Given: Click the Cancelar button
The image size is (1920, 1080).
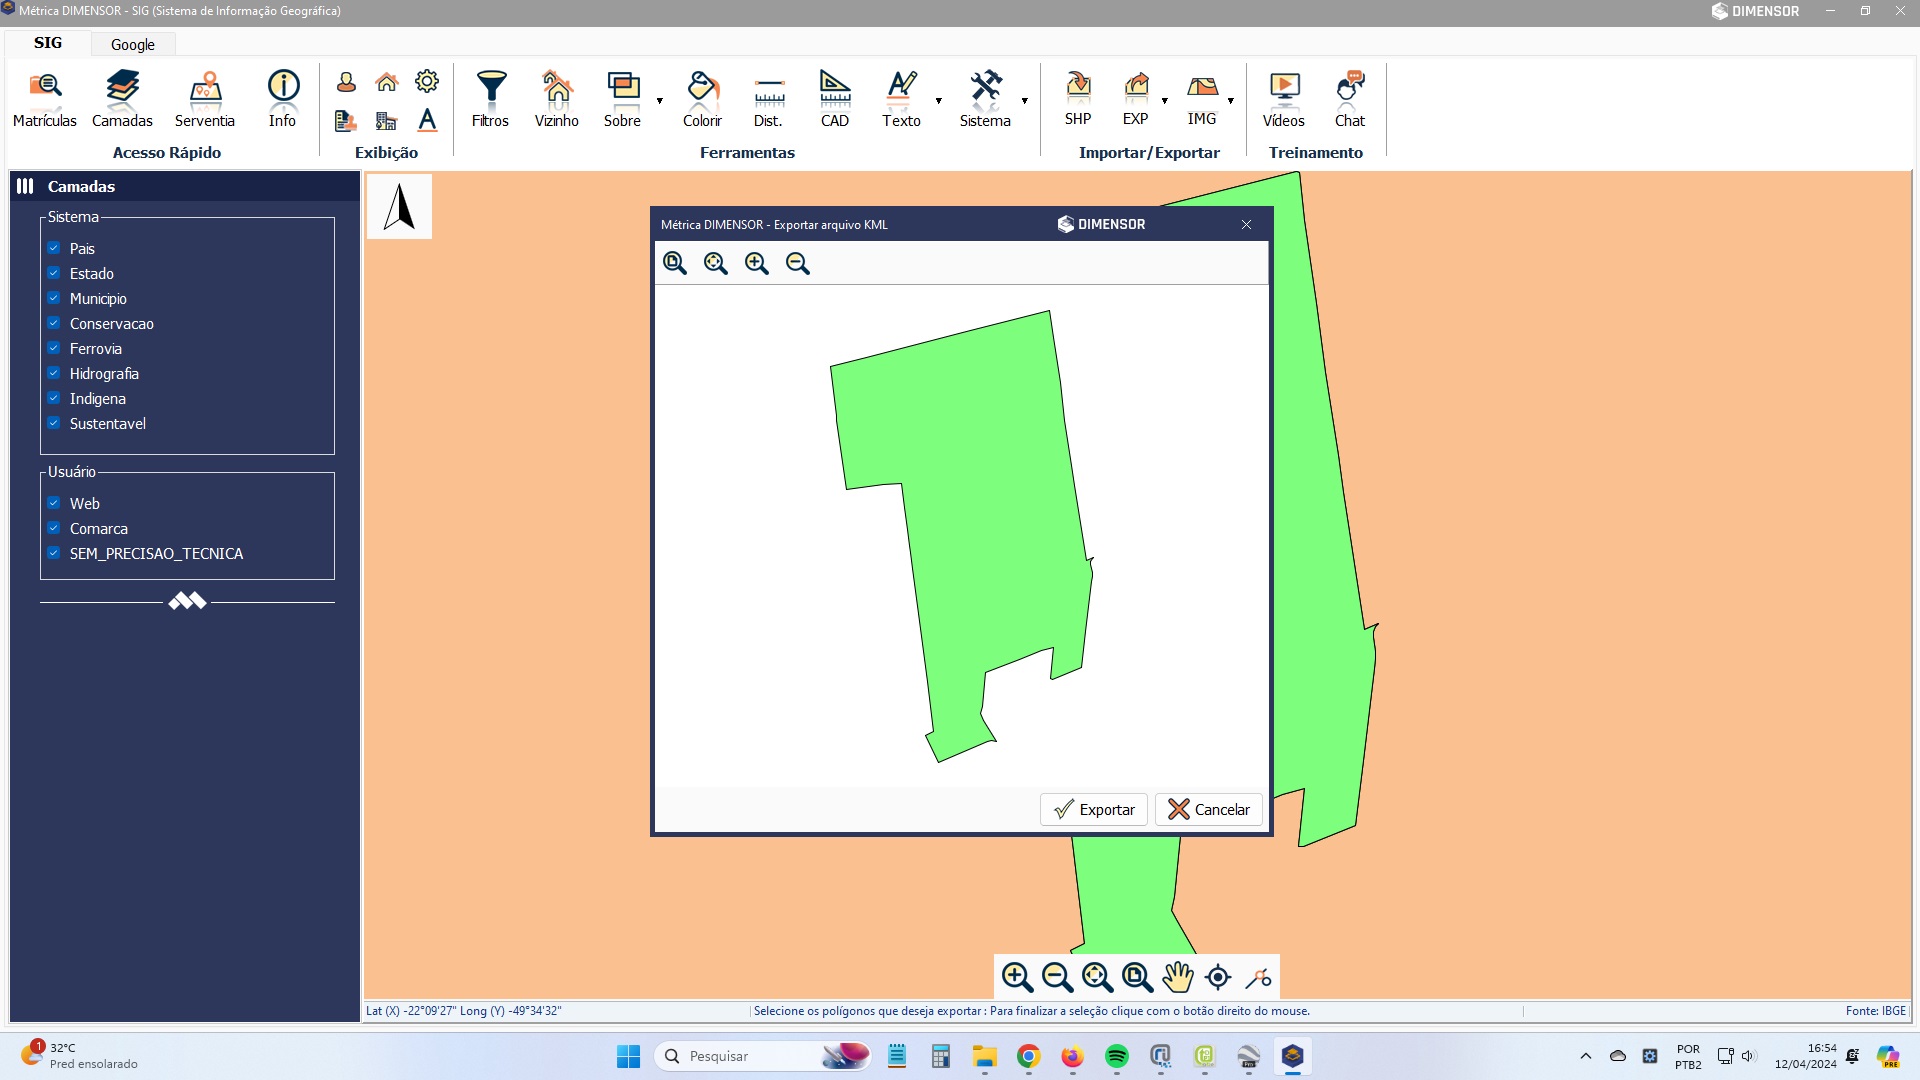Looking at the screenshot, I should (x=1209, y=810).
